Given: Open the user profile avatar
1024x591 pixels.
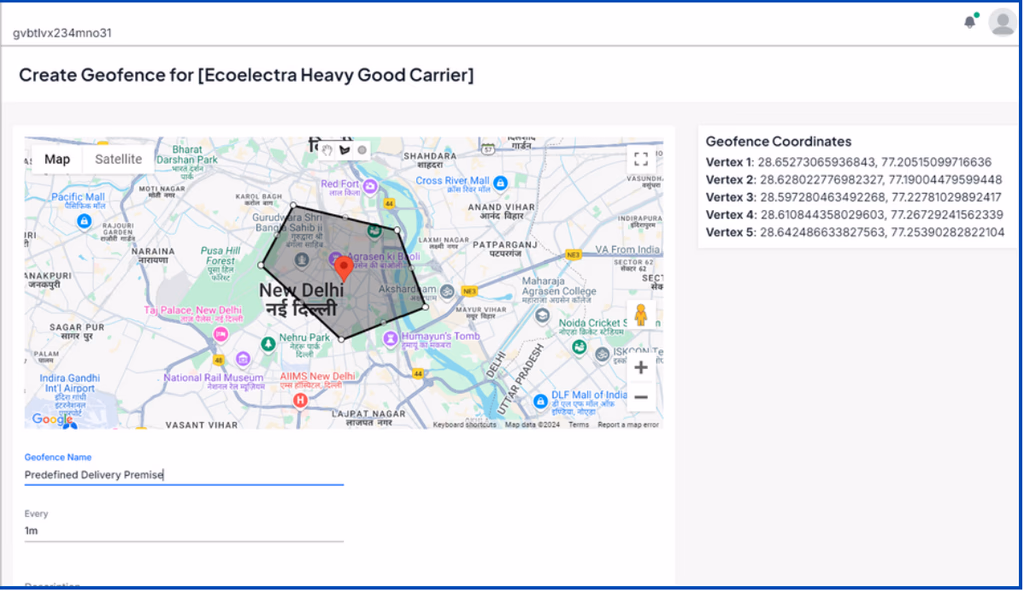Looking at the screenshot, I should 1002,22.
